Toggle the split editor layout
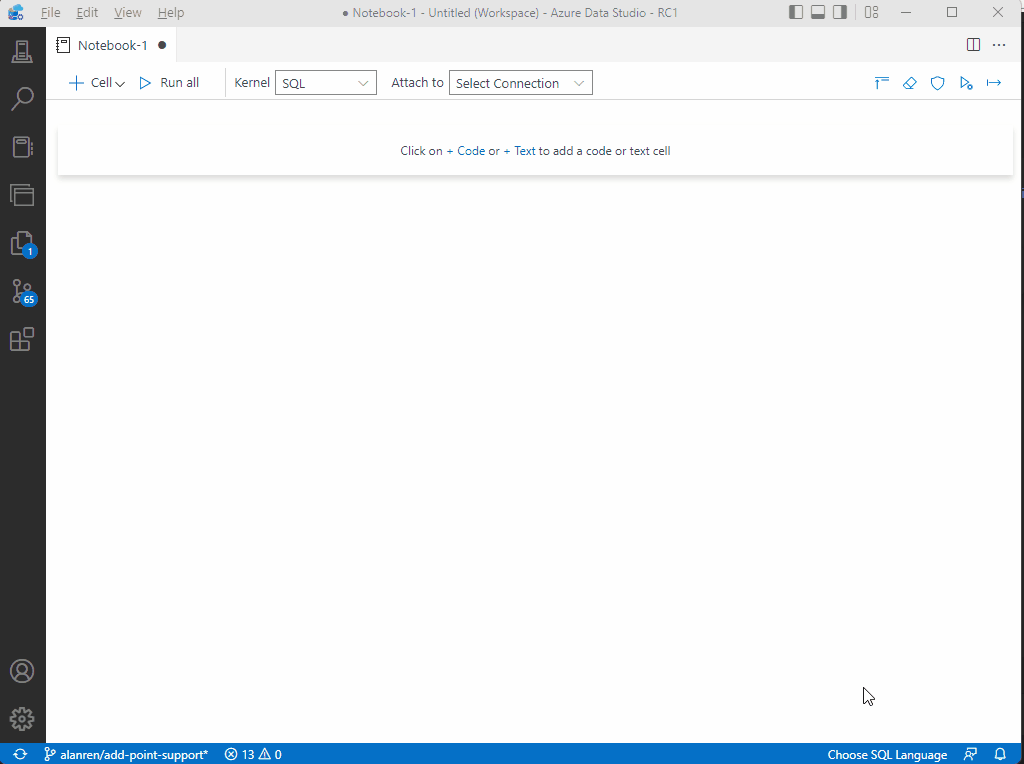The width and height of the screenshot is (1024, 764). click(972, 44)
